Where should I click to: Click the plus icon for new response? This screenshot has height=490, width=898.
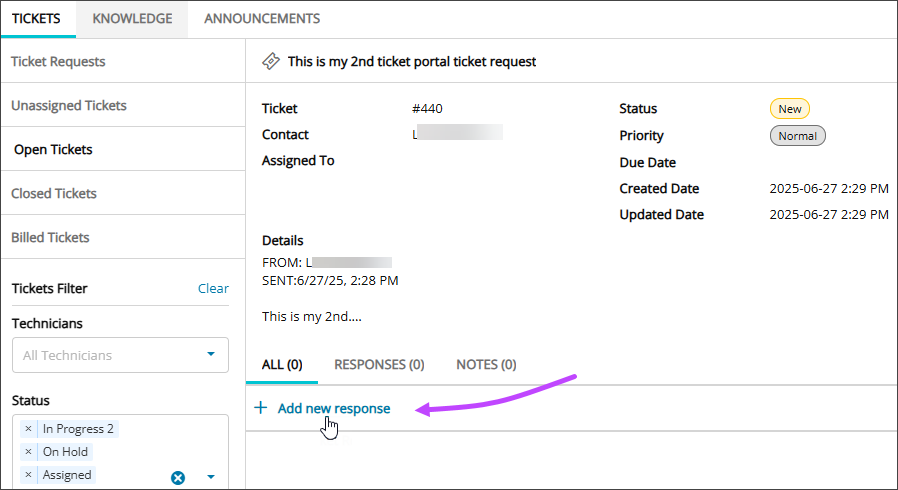click(261, 408)
